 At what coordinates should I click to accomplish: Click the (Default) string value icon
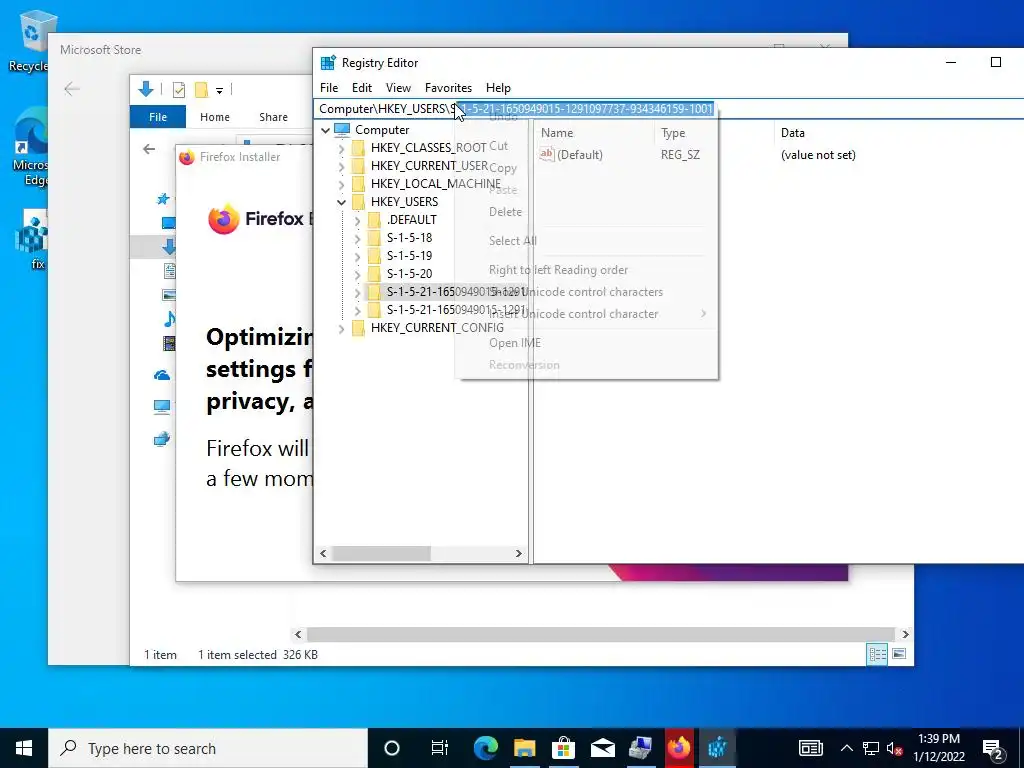click(547, 155)
